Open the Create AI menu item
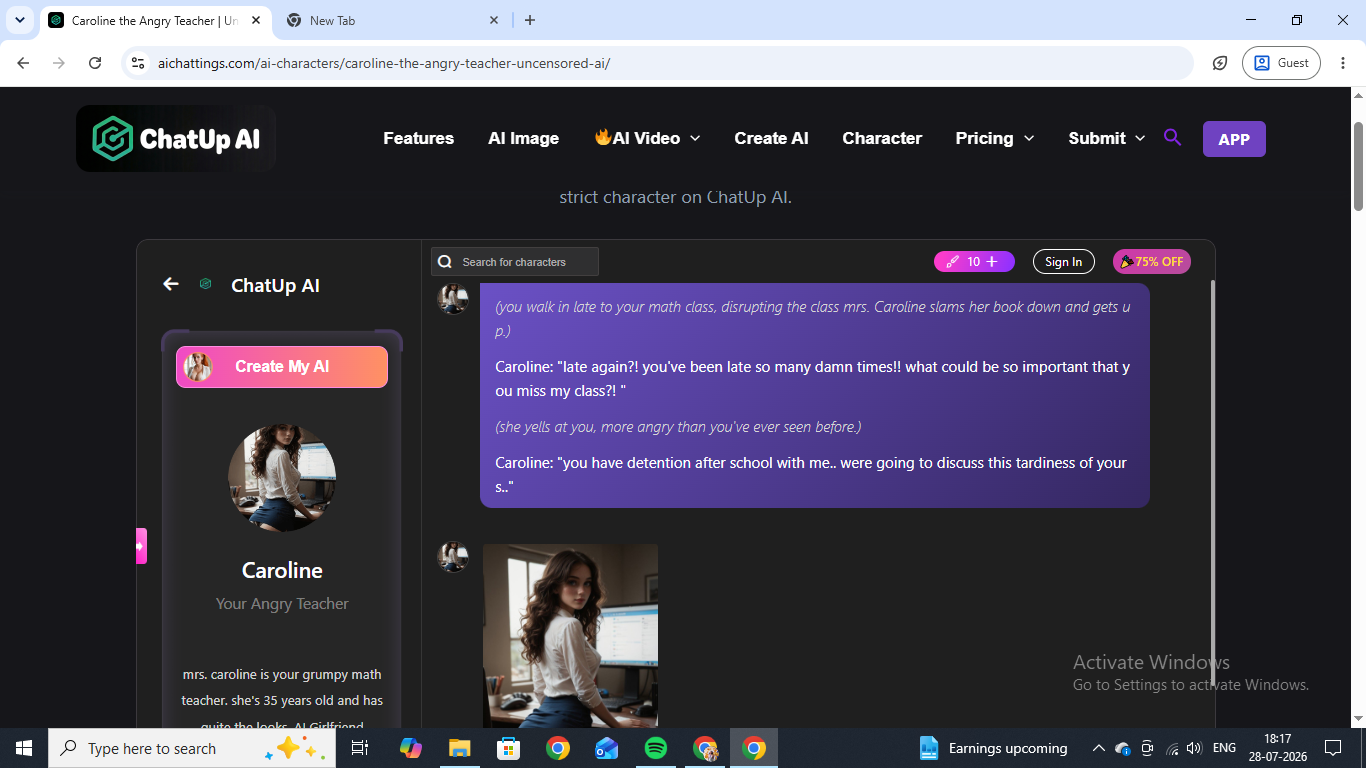 [x=771, y=138]
